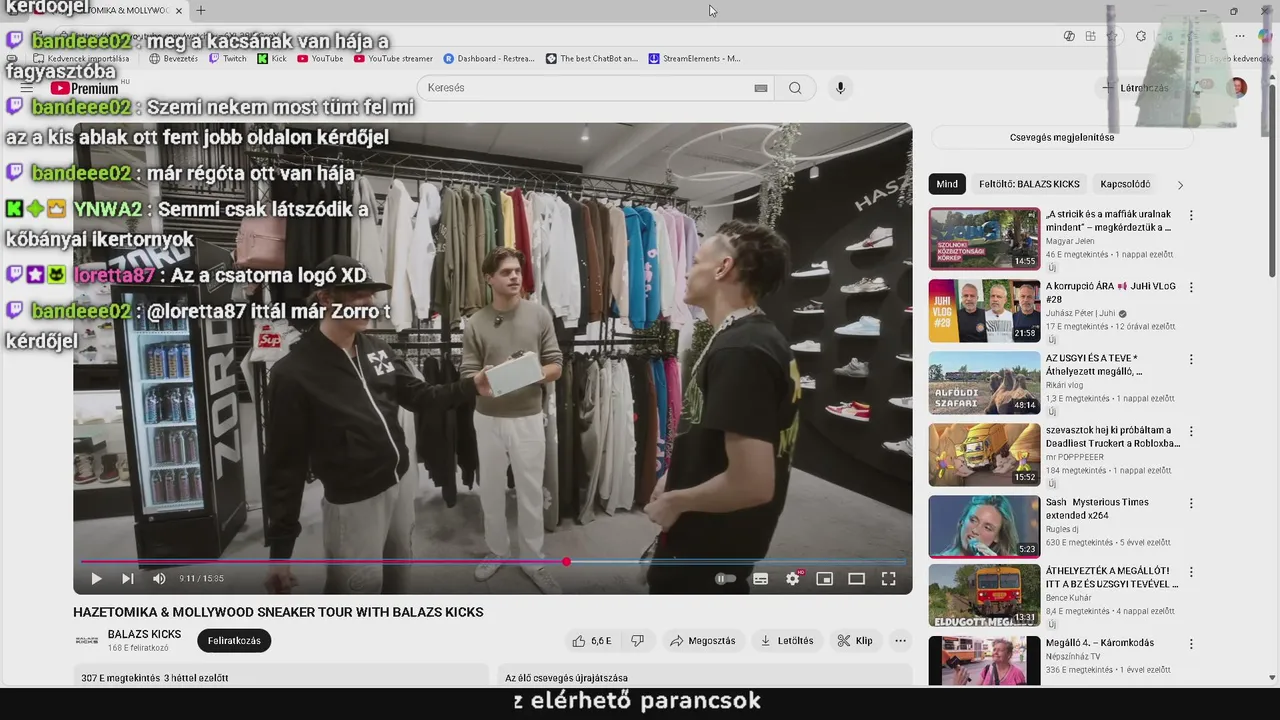This screenshot has height=720, width=1280.
Task: Open options menu for JuHI VLoG #28
Action: pyautogui.click(x=1191, y=287)
